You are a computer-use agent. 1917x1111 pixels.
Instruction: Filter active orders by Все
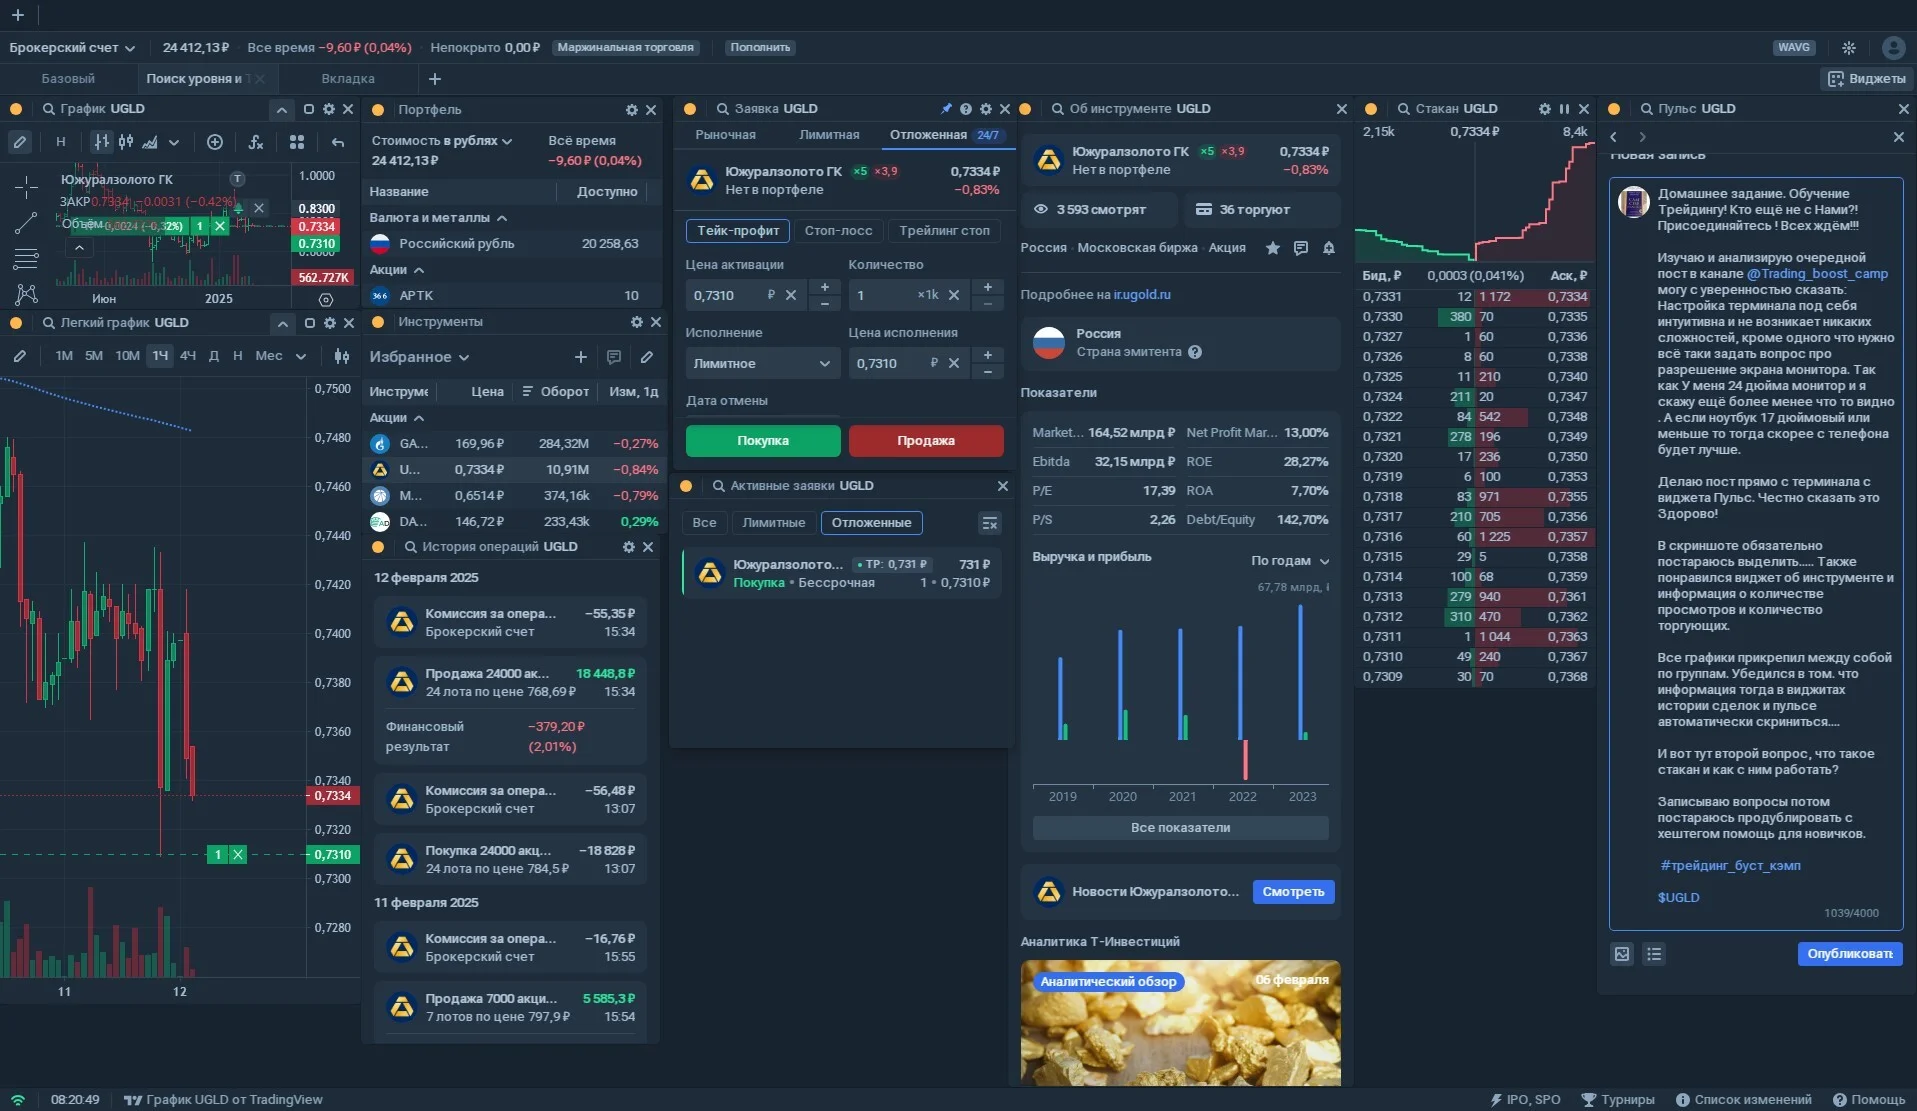coord(704,523)
